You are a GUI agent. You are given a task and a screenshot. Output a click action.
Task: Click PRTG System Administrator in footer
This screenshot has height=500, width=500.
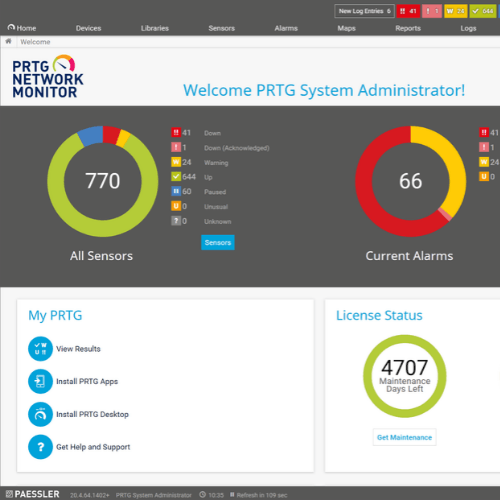(154, 495)
